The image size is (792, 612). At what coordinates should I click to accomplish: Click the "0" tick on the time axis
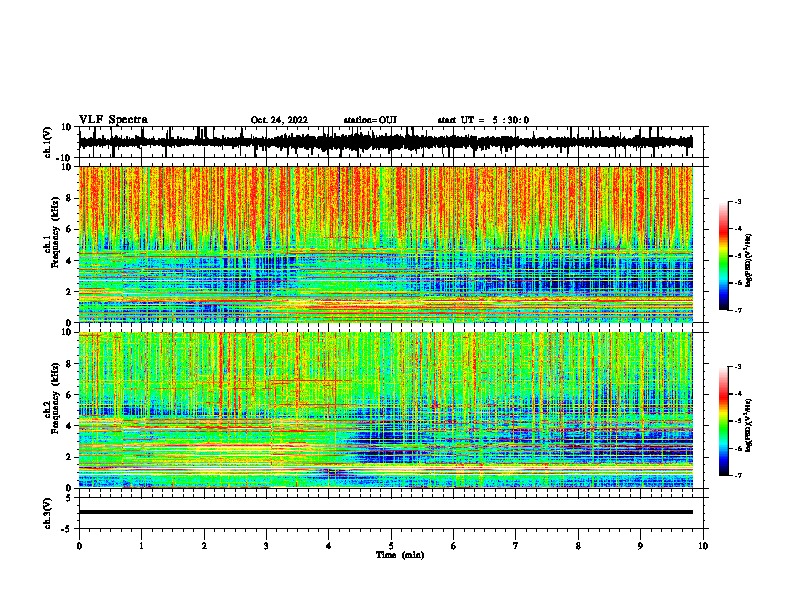pos(79,546)
